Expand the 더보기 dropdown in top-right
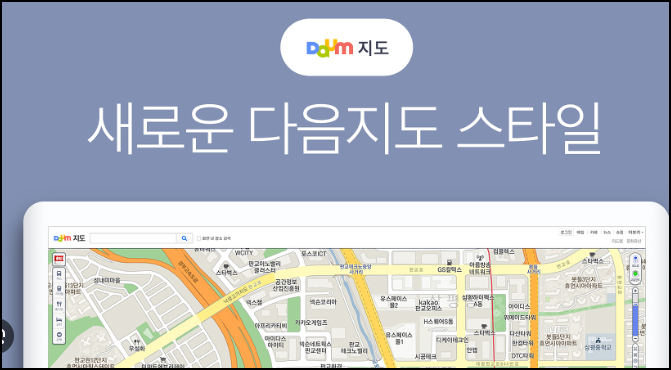Image resolution: width=671 pixels, height=370 pixels. pos(635,232)
